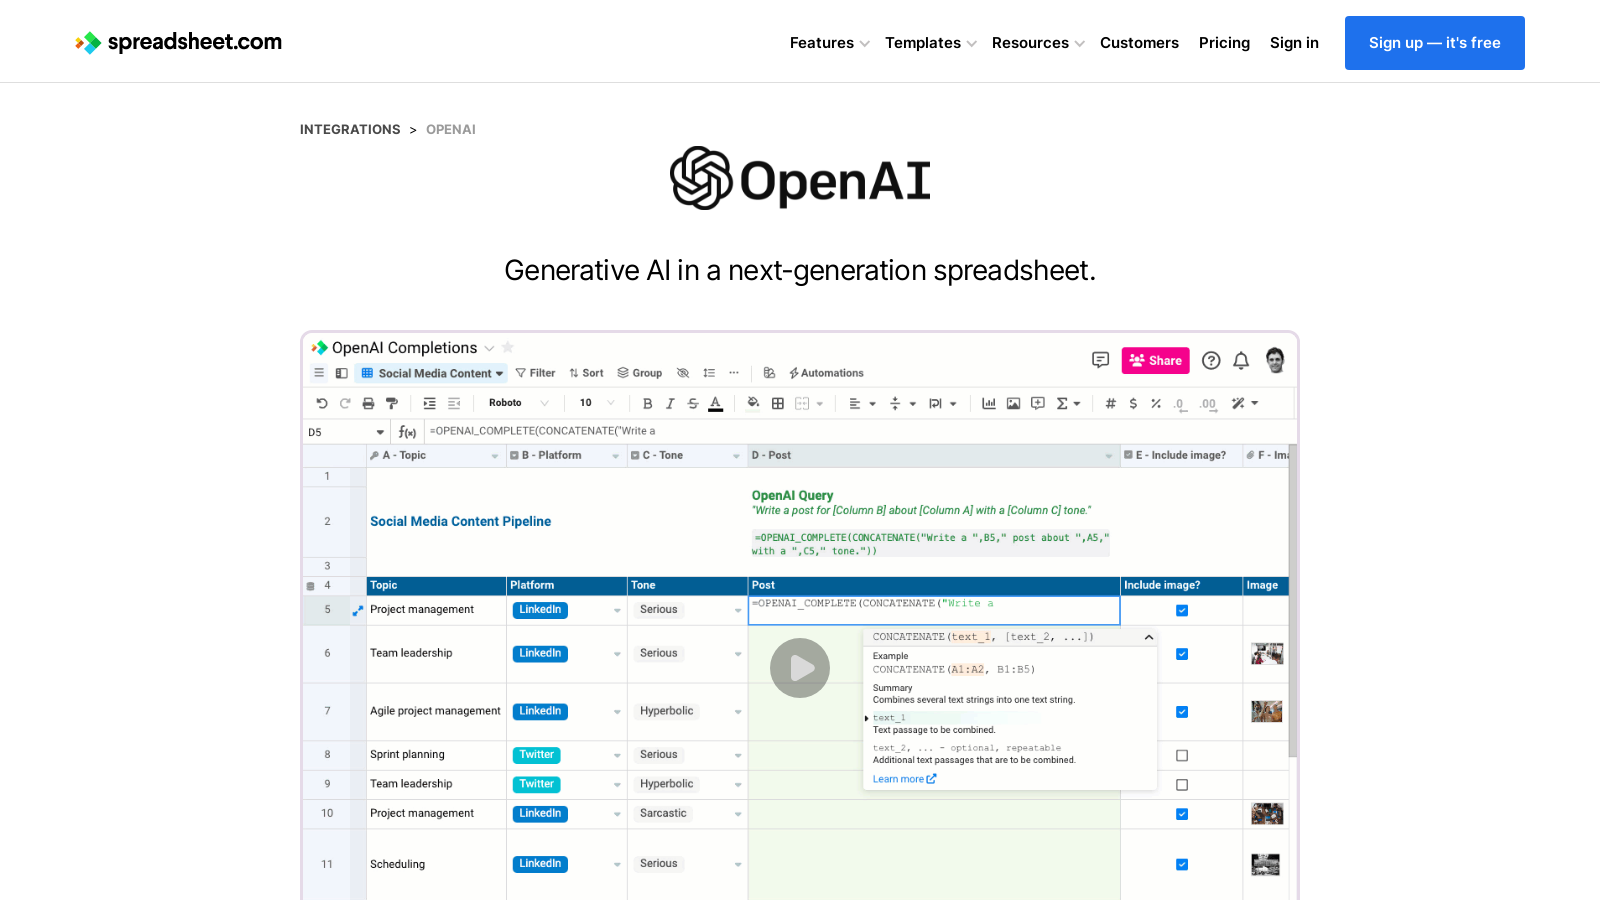Viewport: 1600px width, 900px height.
Task: Click the print icon in the toolbar
Action: (368, 404)
